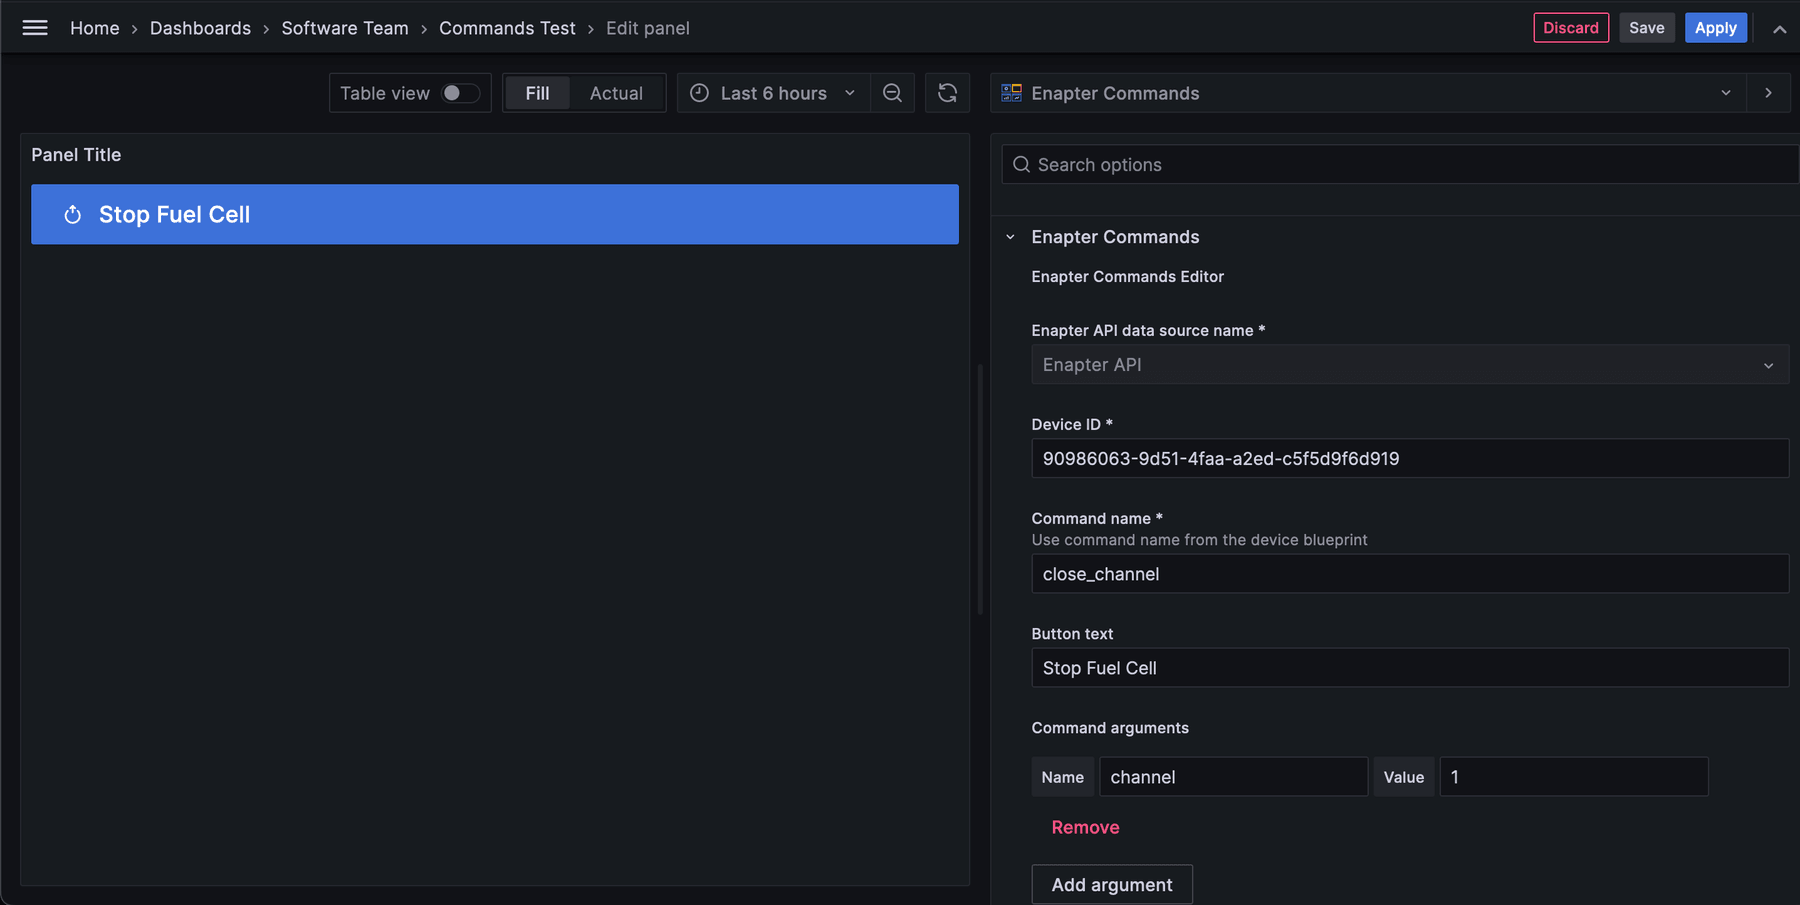Open the navigation hamburger menu
The height and width of the screenshot is (905, 1800).
pos(35,27)
